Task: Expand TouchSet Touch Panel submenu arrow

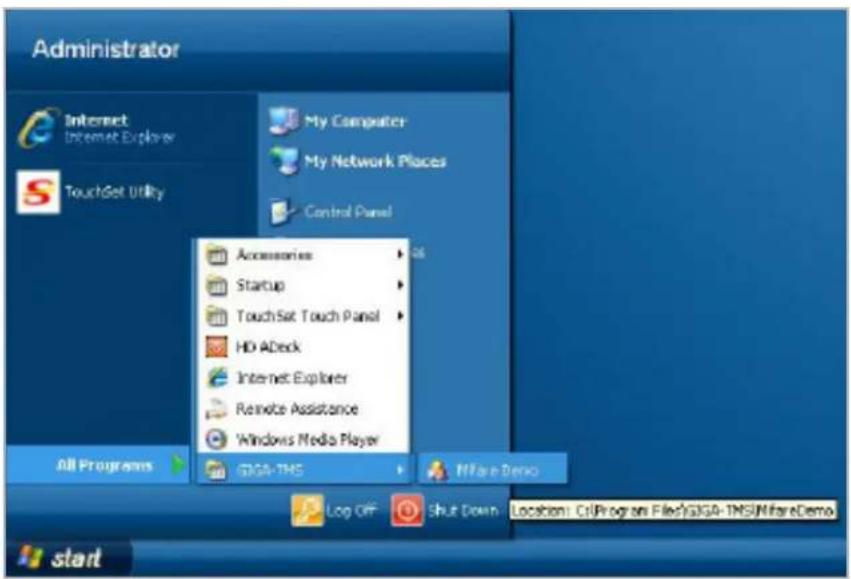Action: pos(401,315)
